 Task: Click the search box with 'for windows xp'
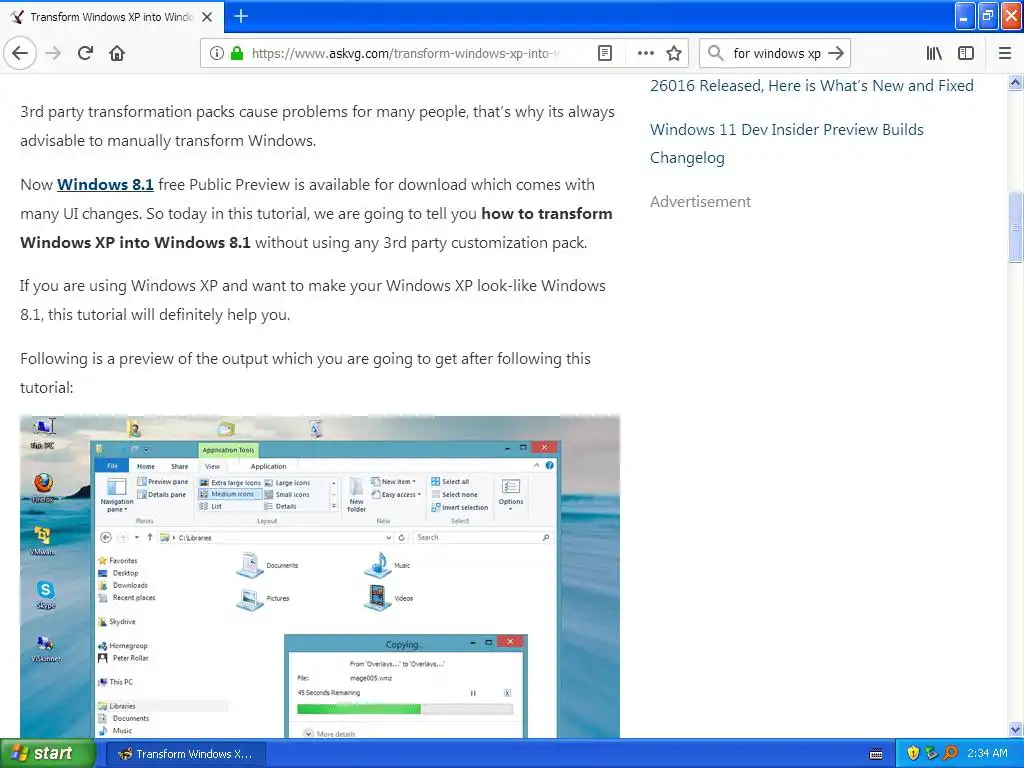(x=776, y=53)
